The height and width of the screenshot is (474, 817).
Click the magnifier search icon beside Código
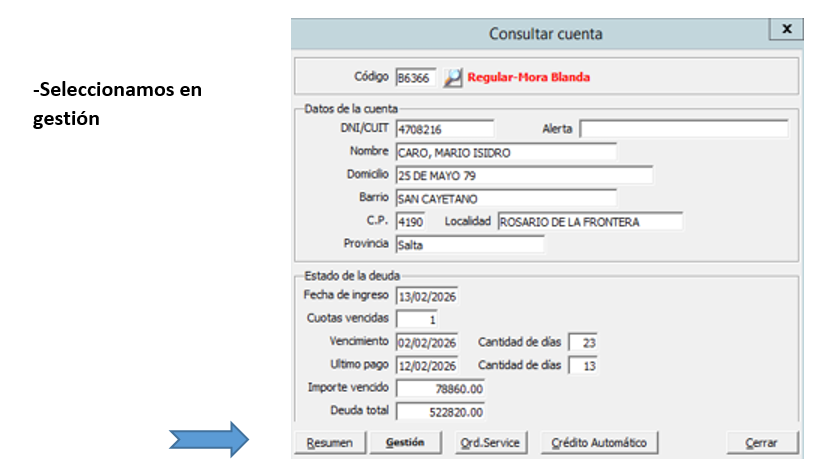[454, 77]
